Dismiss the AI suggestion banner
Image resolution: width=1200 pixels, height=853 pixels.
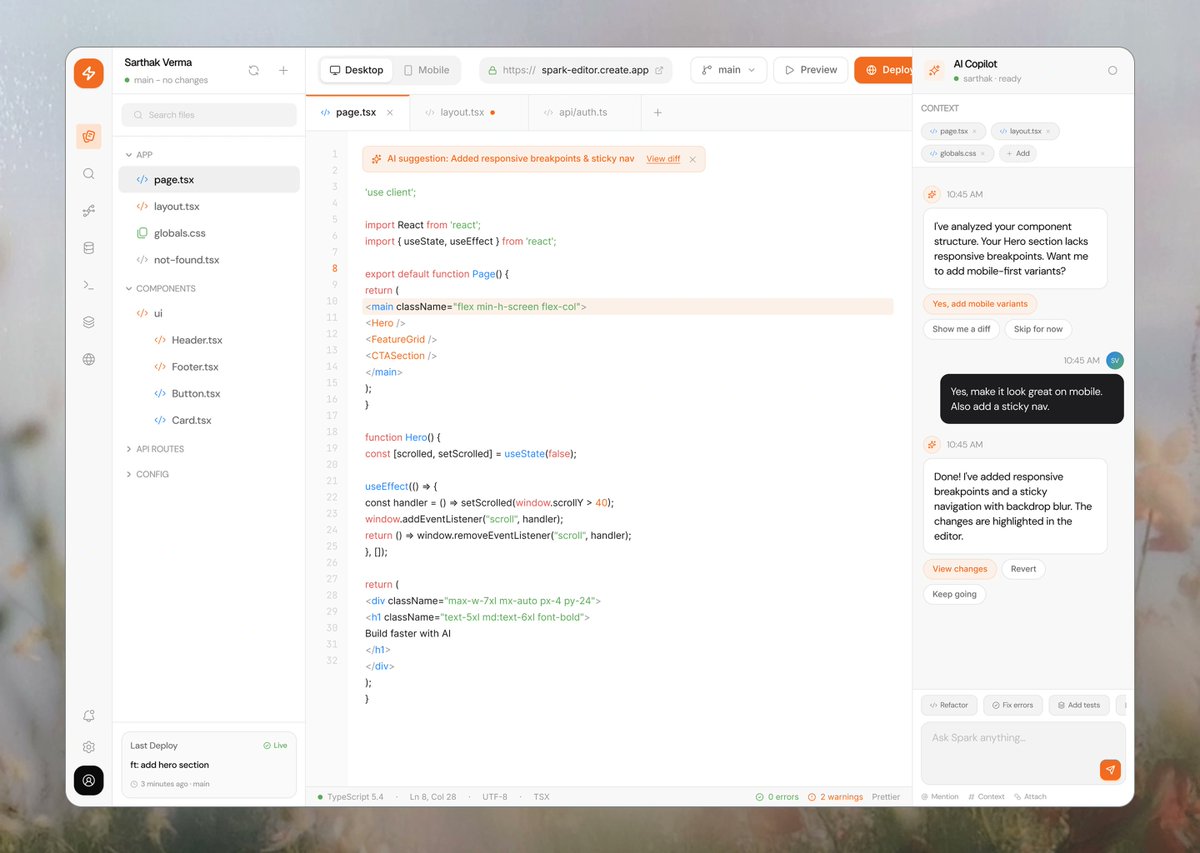[x=693, y=159]
